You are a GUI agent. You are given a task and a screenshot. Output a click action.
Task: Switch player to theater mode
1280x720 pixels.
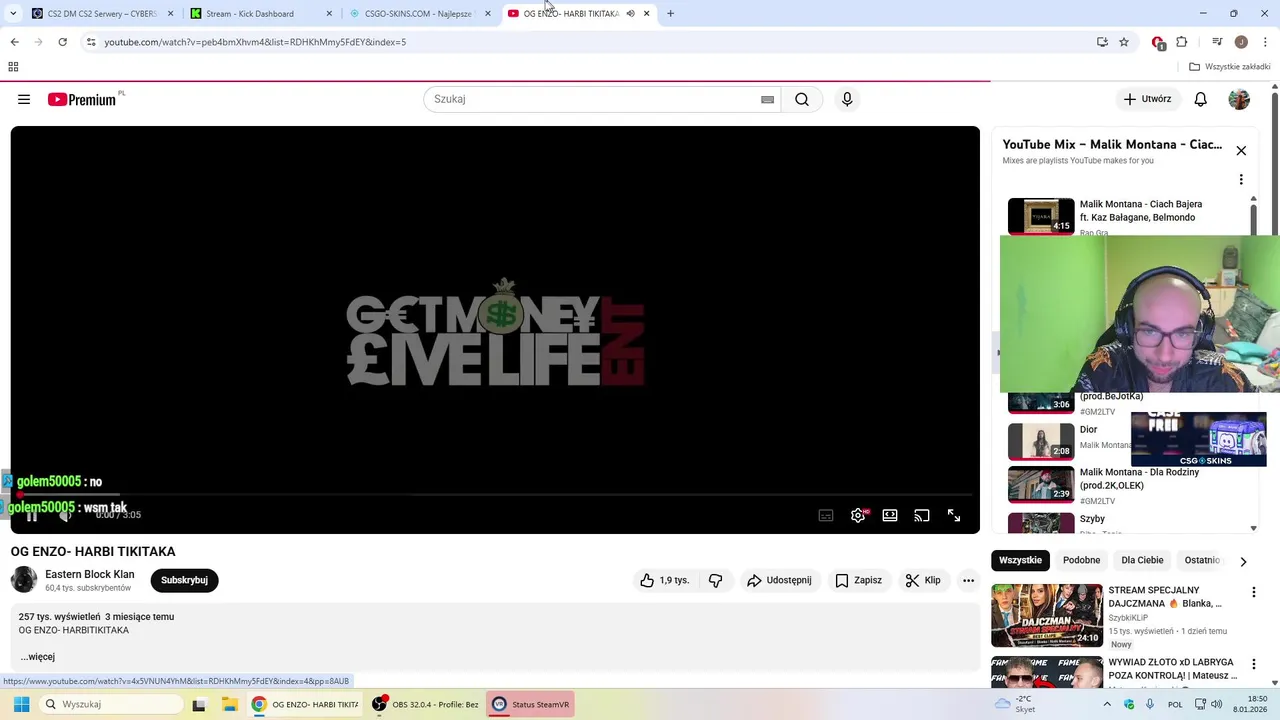click(x=890, y=515)
